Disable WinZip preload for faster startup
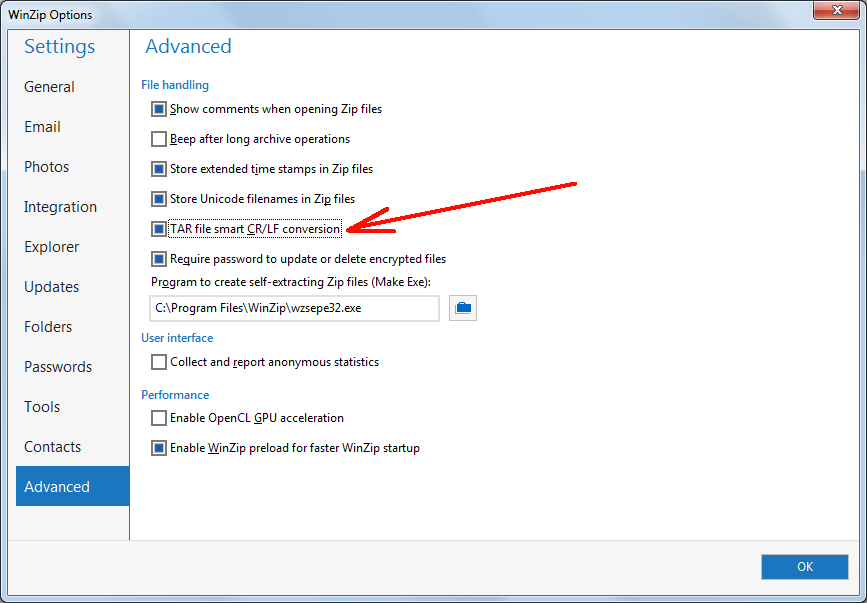This screenshot has height=603, width=867. [x=159, y=448]
